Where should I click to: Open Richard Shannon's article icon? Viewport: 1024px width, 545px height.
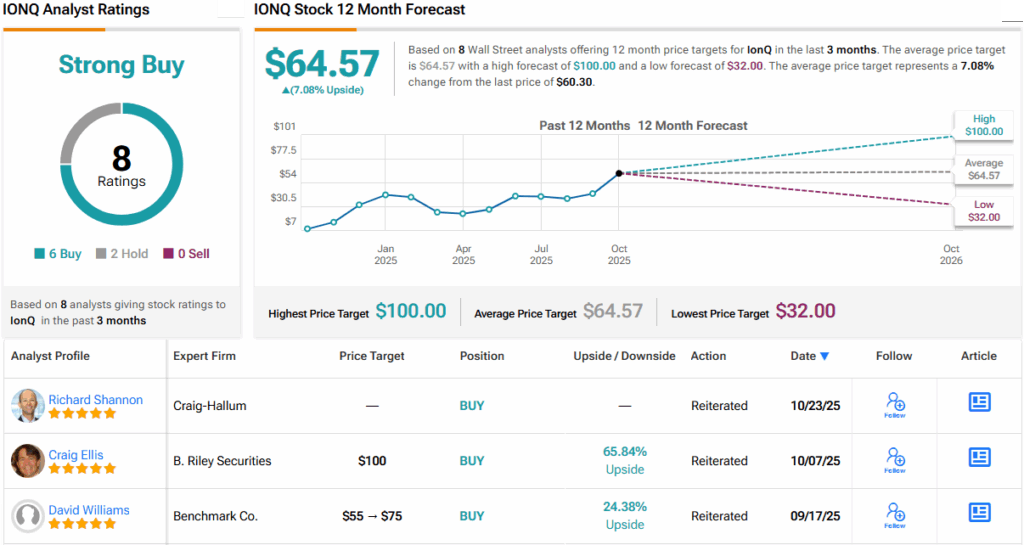click(979, 402)
